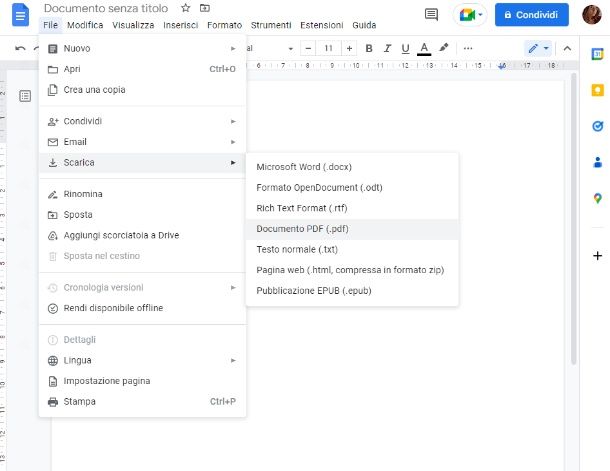Open the more options three dots

[468, 48]
